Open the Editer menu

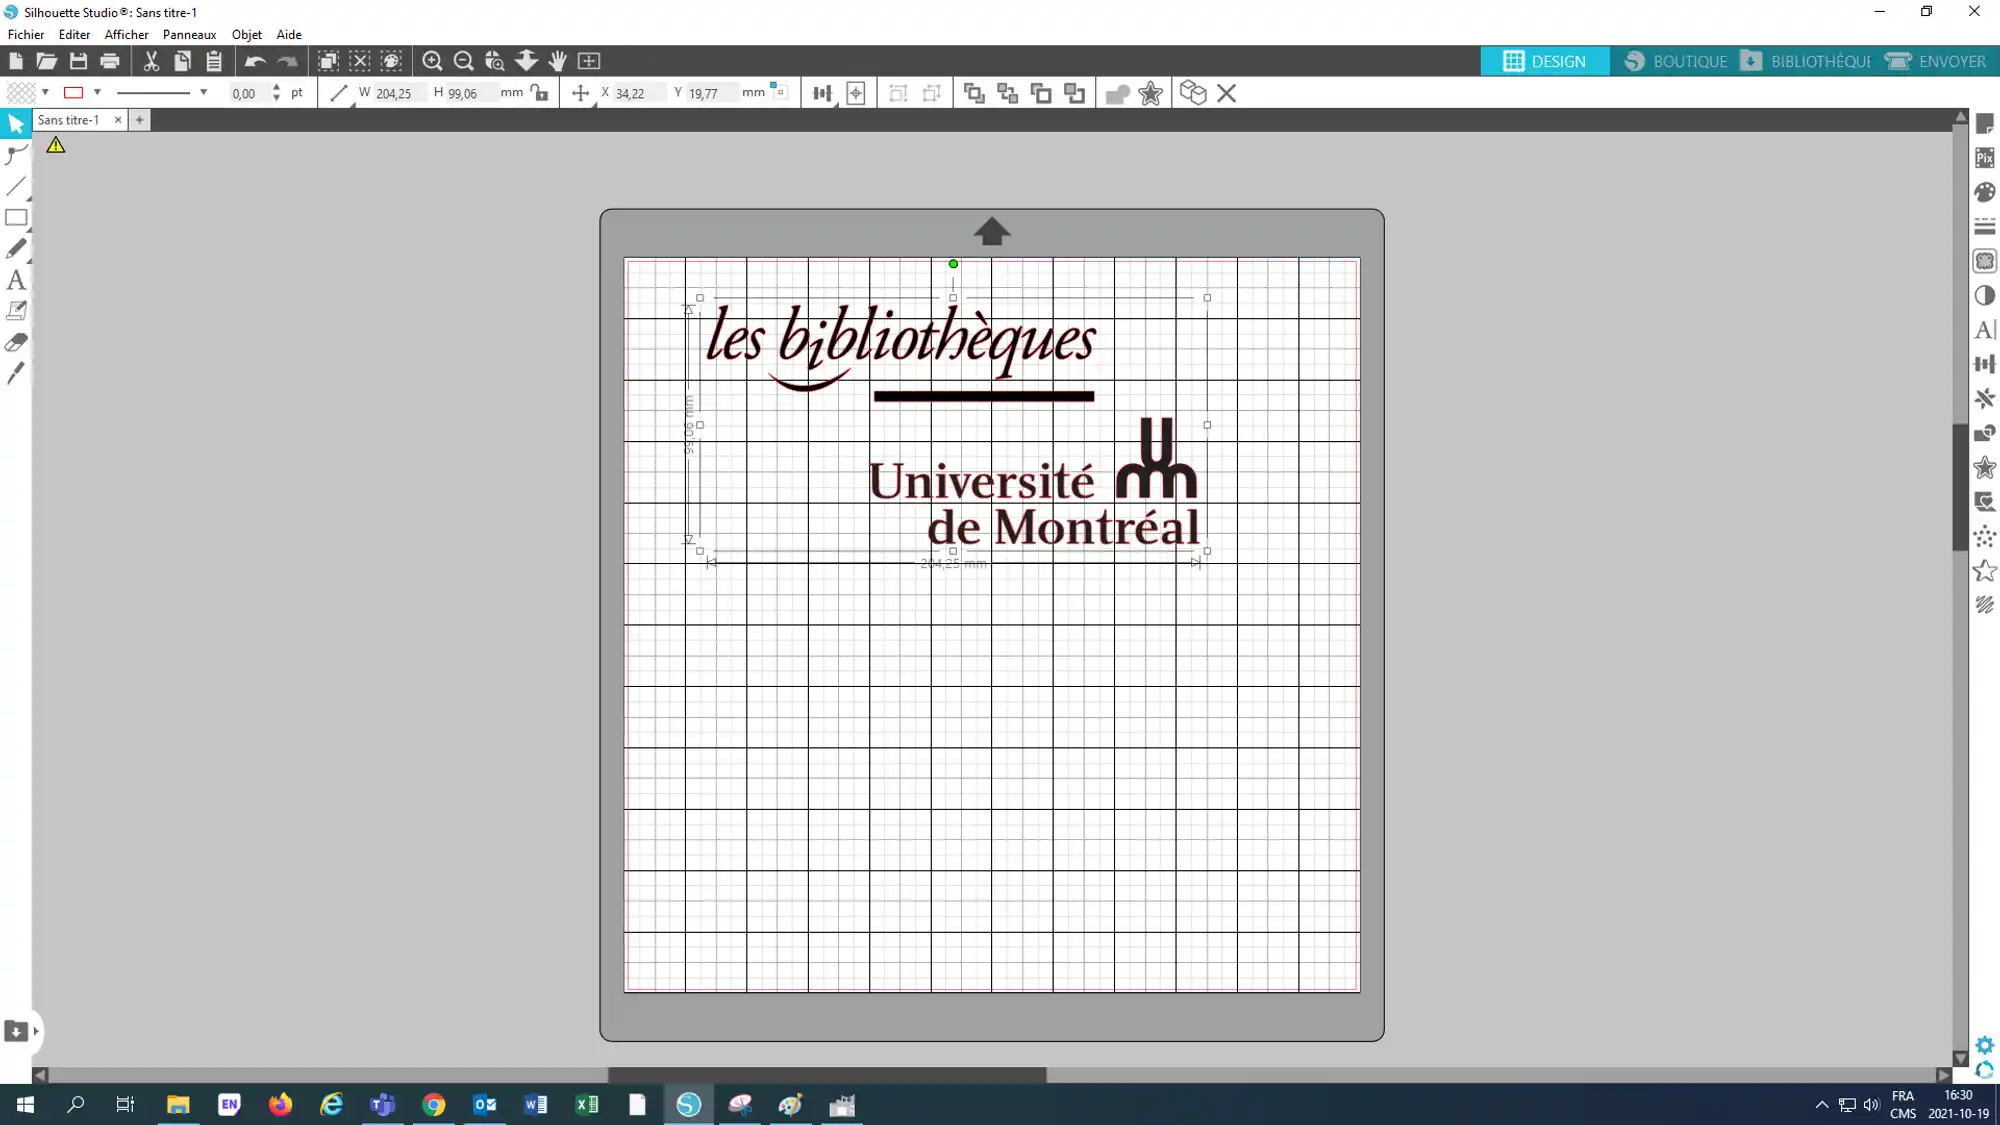click(x=74, y=34)
